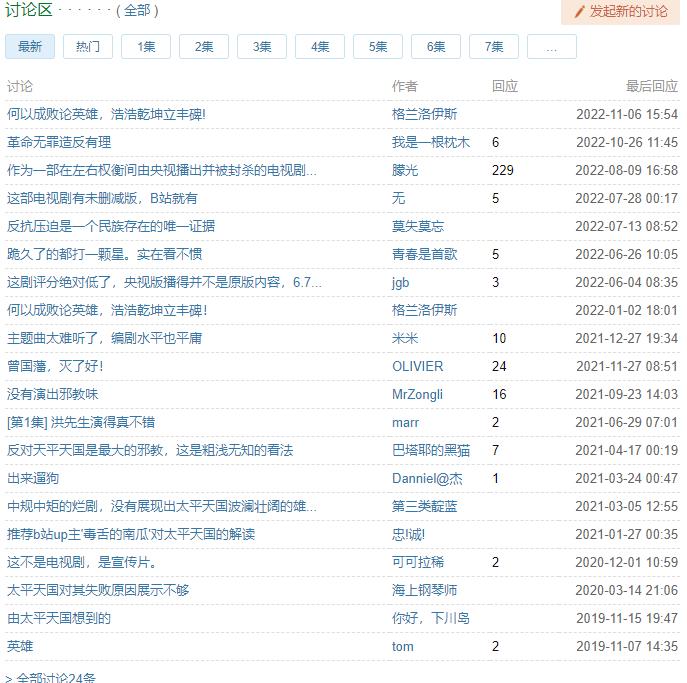This screenshot has height=683, width=687.
Task: Filter discussions by 4集
Action: click(x=320, y=47)
